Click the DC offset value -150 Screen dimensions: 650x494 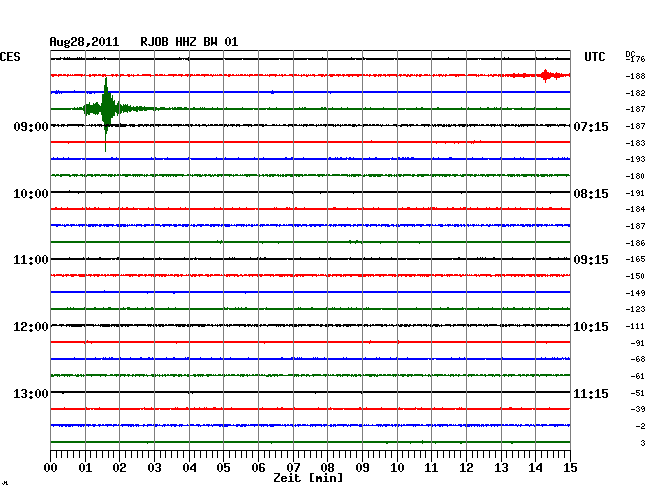pyautogui.click(x=635, y=276)
